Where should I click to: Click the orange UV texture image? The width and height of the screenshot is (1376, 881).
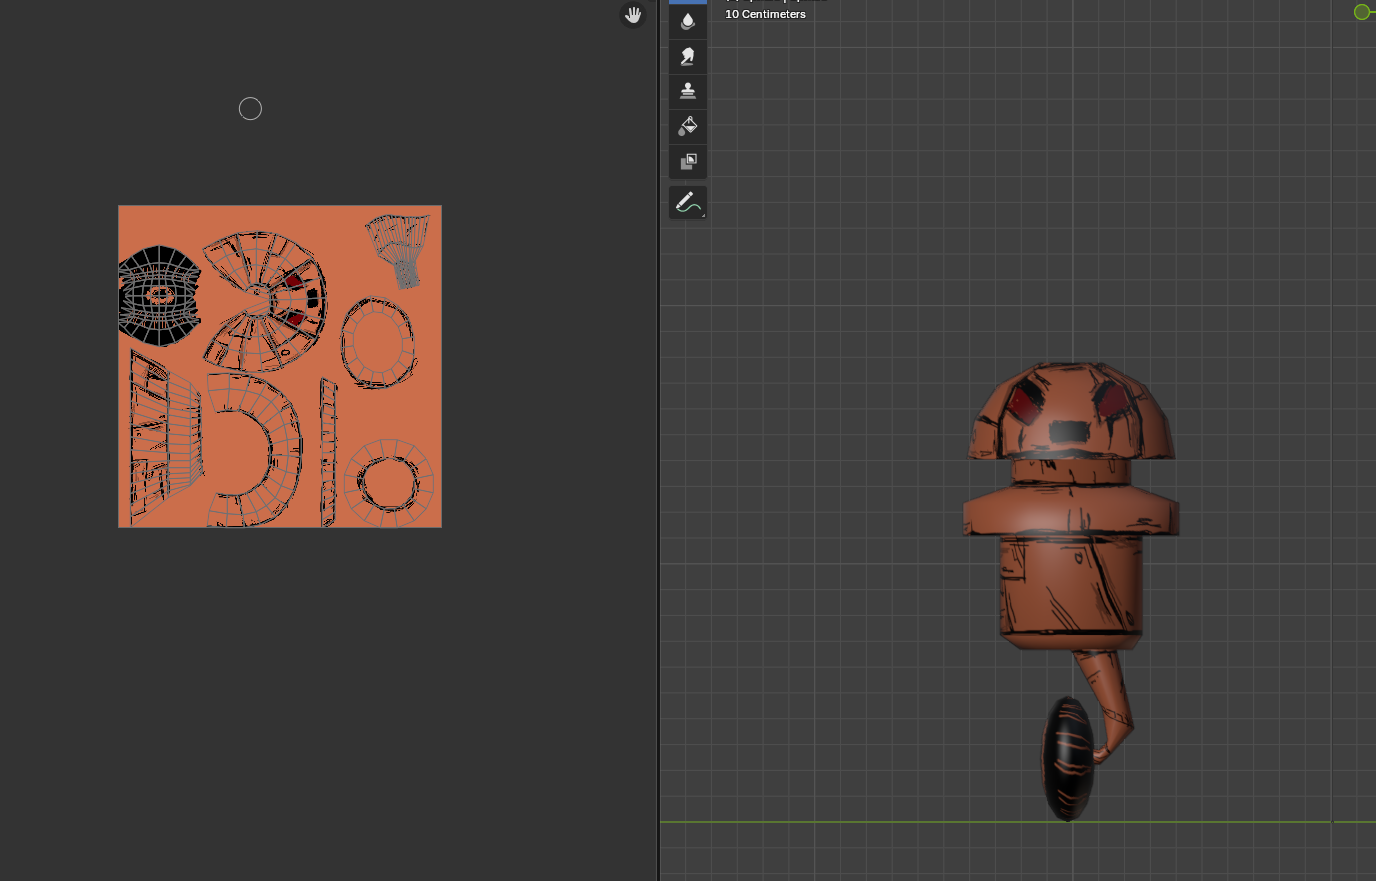[280, 366]
